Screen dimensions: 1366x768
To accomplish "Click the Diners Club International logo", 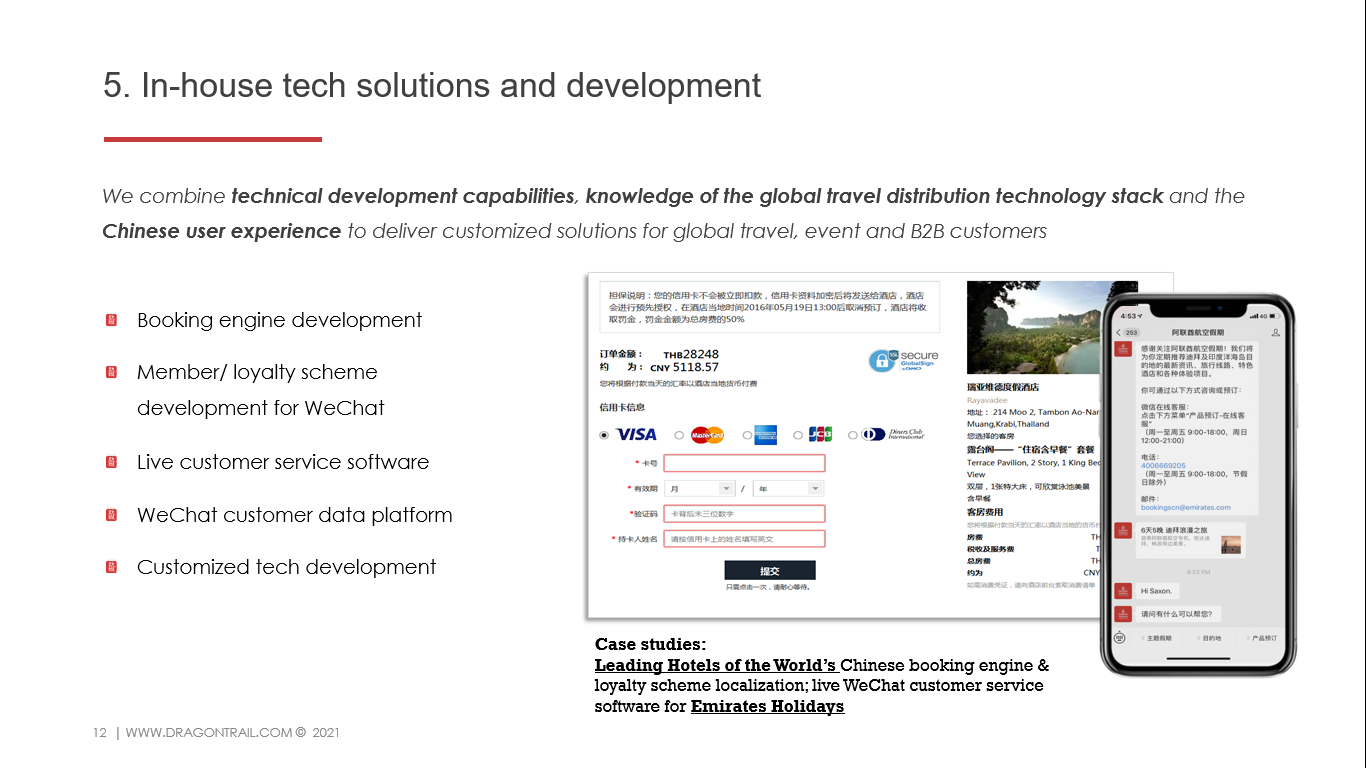I will [893, 435].
